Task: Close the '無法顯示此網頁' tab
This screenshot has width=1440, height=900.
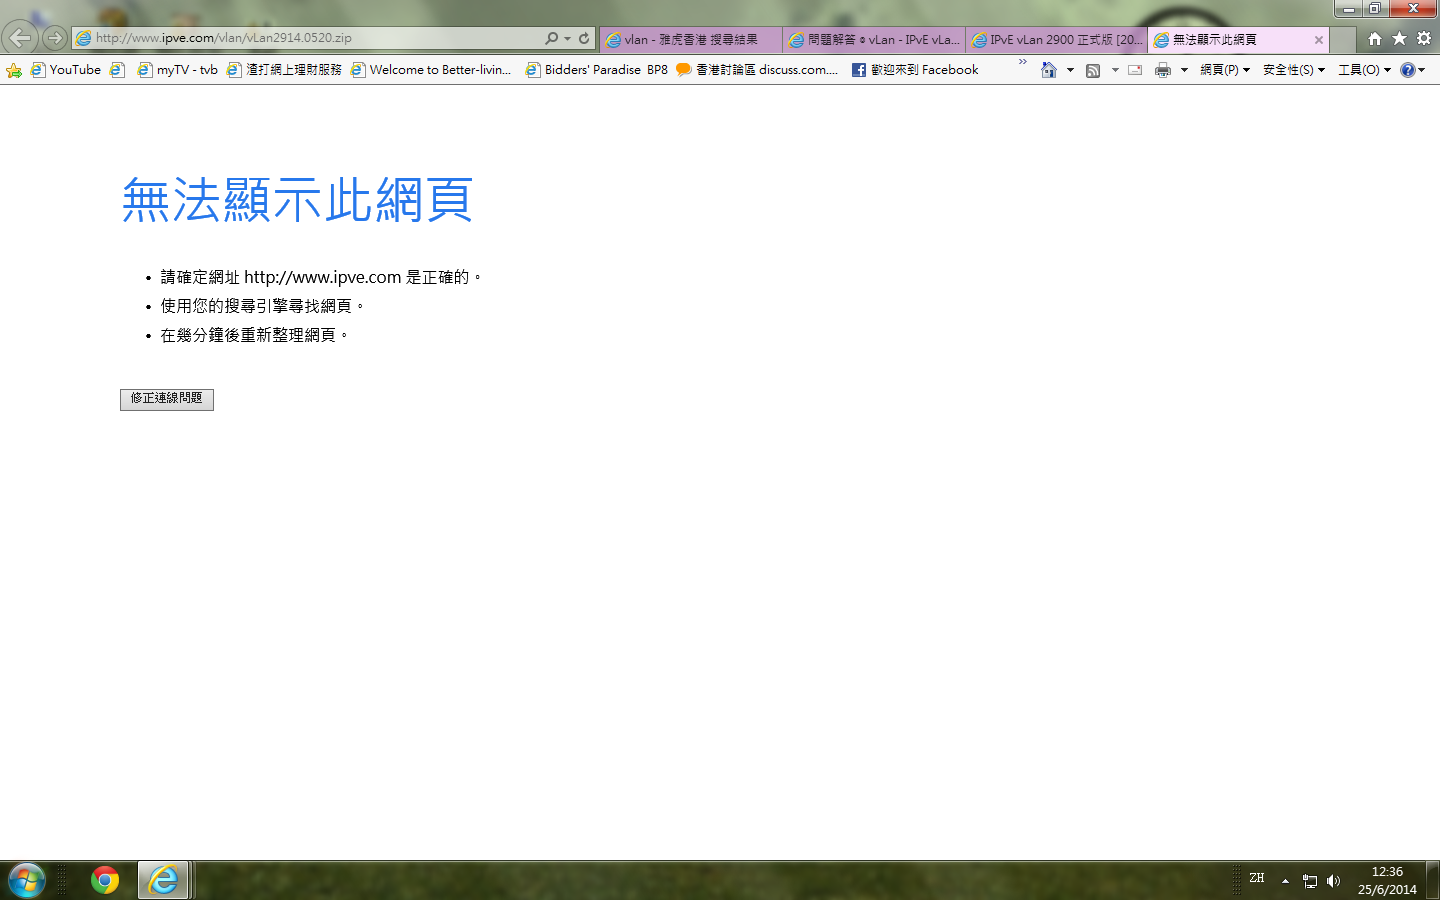Action: click(x=1319, y=40)
